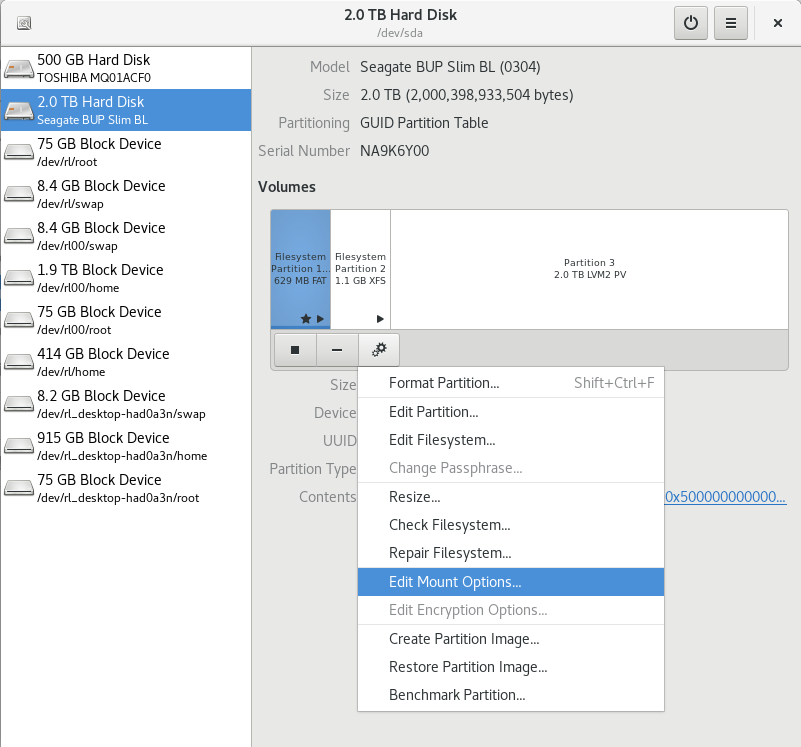Image resolution: width=801 pixels, height=747 pixels.
Task: Open the hamburger drive options menu
Action: coord(731,23)
